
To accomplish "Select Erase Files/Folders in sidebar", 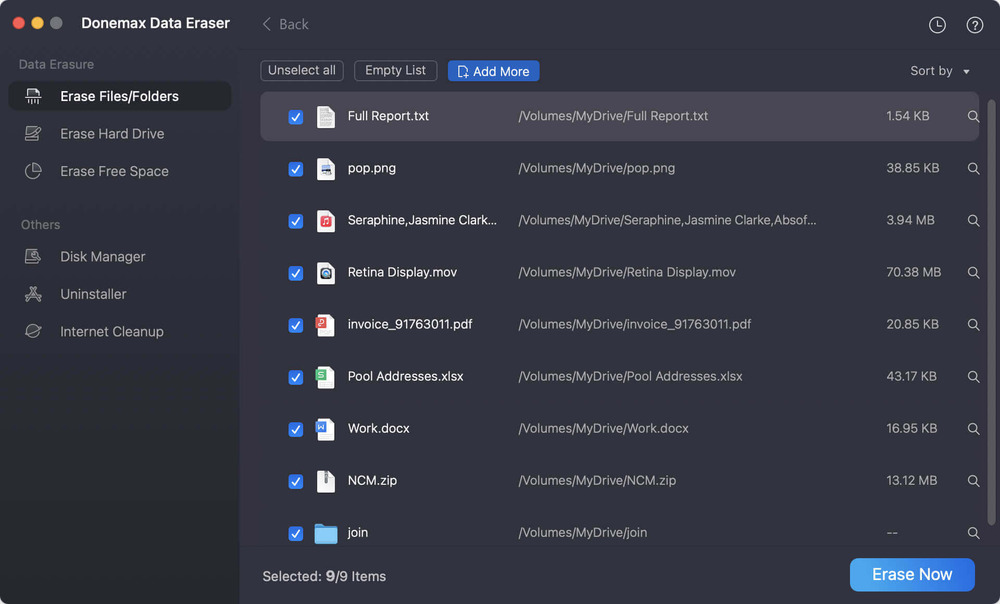I will coord(120,96).
